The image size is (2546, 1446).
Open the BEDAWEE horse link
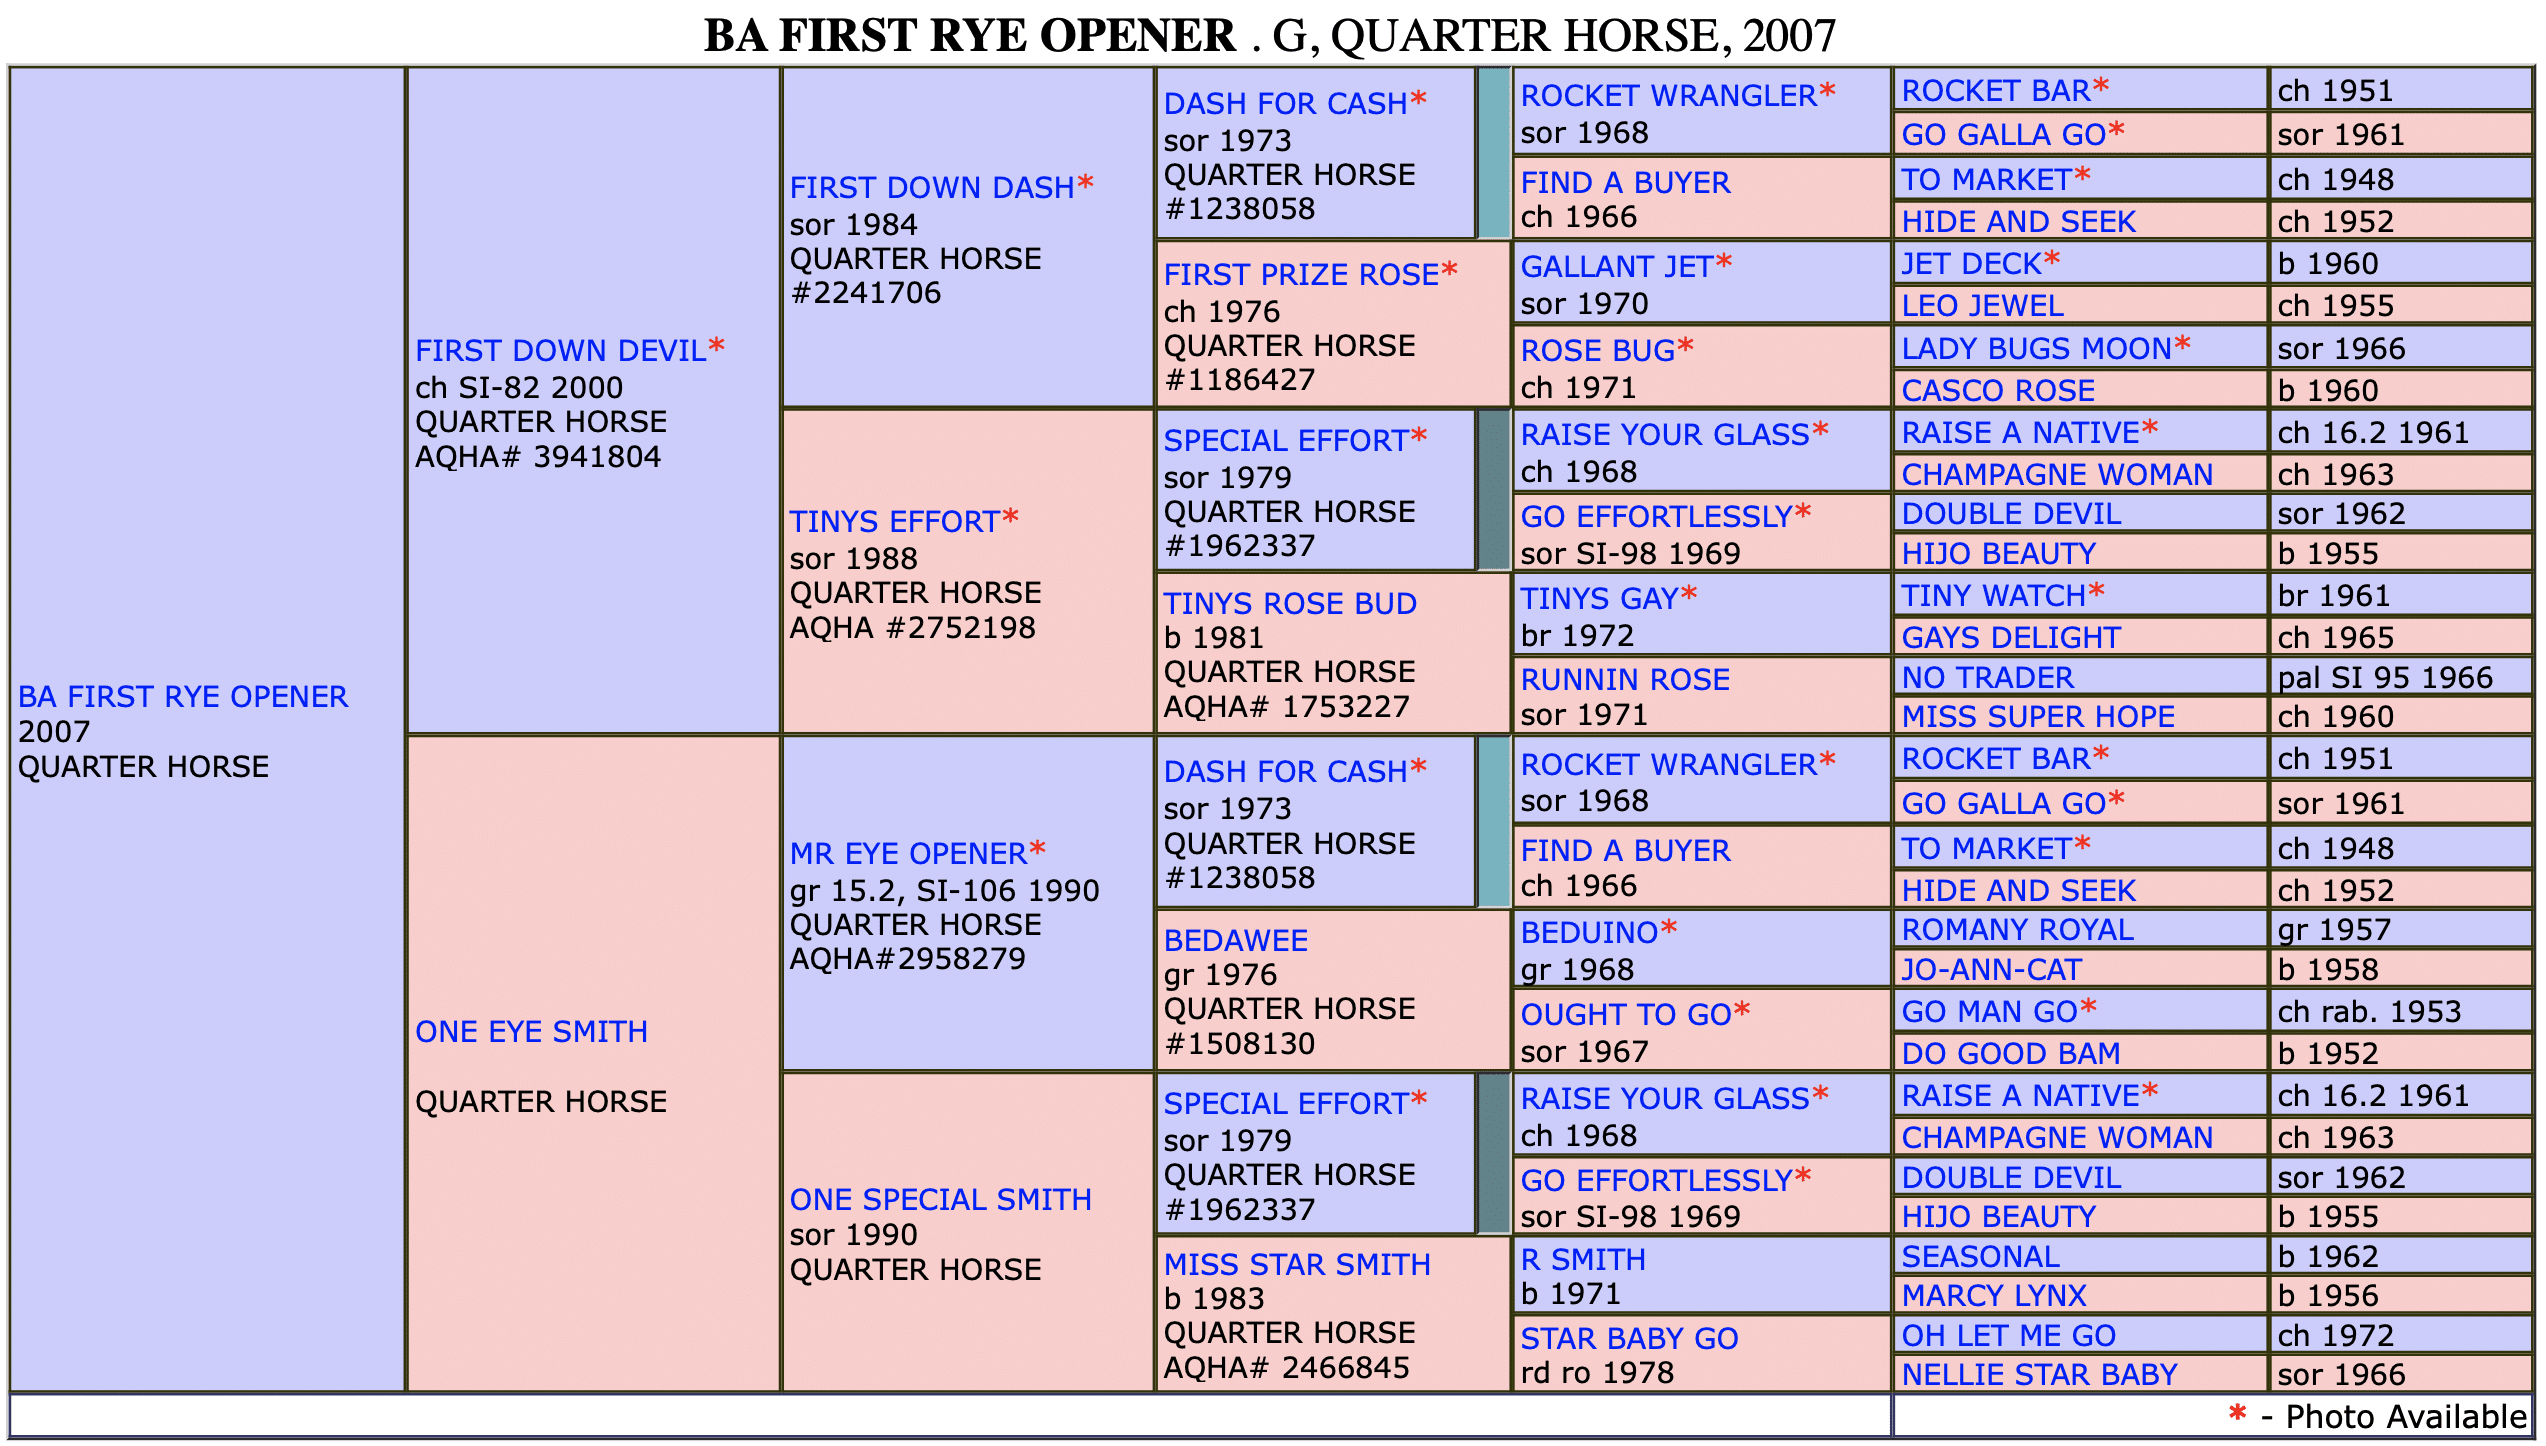[1235, 940]
